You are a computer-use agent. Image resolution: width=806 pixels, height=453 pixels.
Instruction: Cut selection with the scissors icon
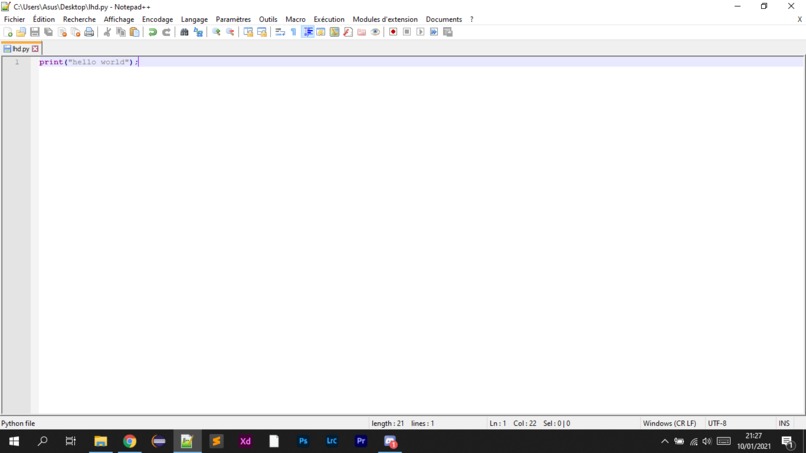107,32
